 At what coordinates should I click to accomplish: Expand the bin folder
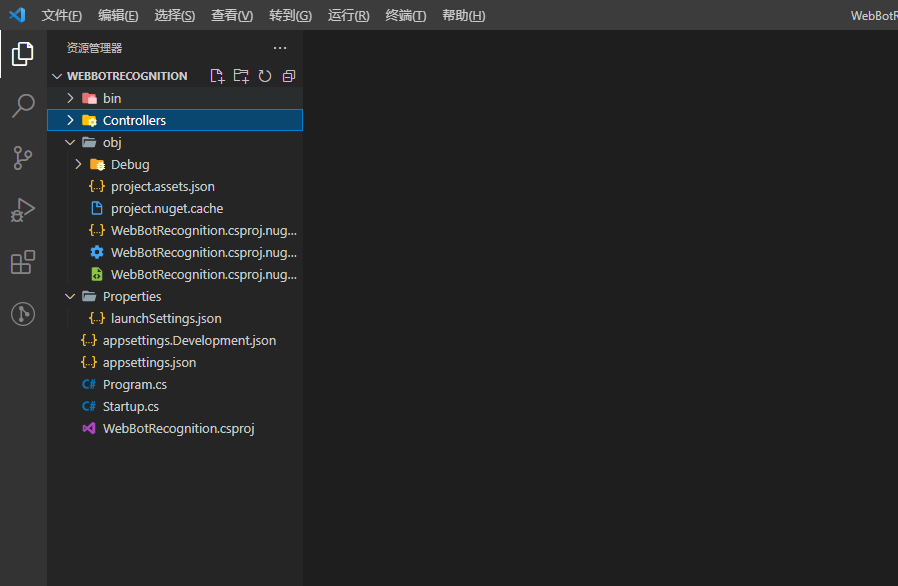point(111,98)
